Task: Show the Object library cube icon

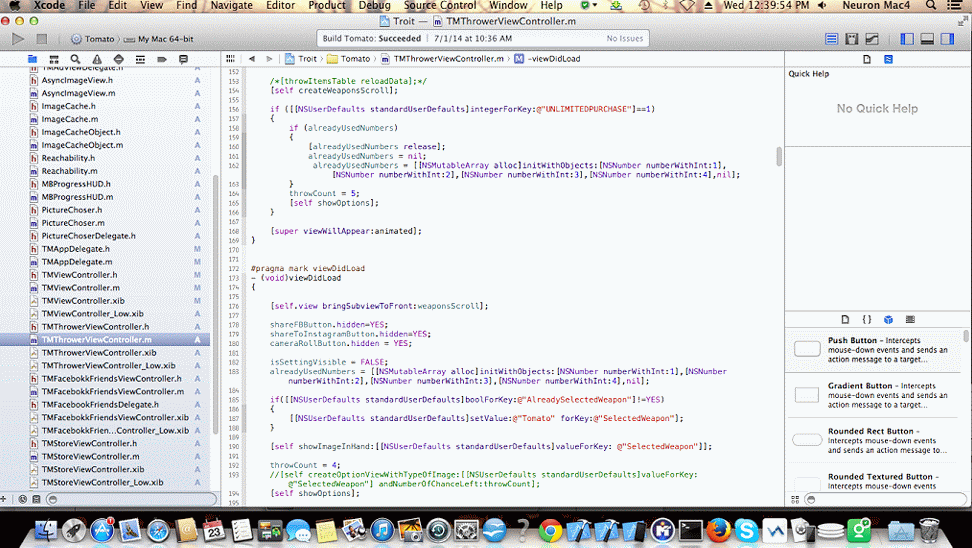Action: (888, 320)
